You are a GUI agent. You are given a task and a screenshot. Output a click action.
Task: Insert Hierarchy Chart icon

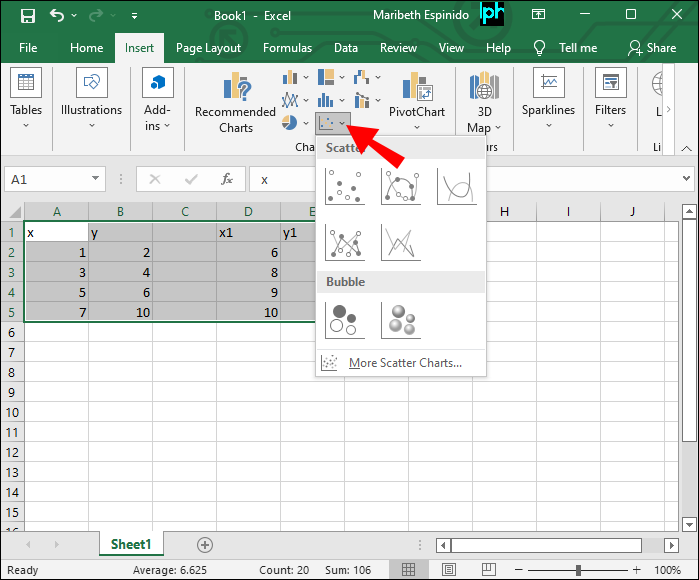click(x=326, y=77)
